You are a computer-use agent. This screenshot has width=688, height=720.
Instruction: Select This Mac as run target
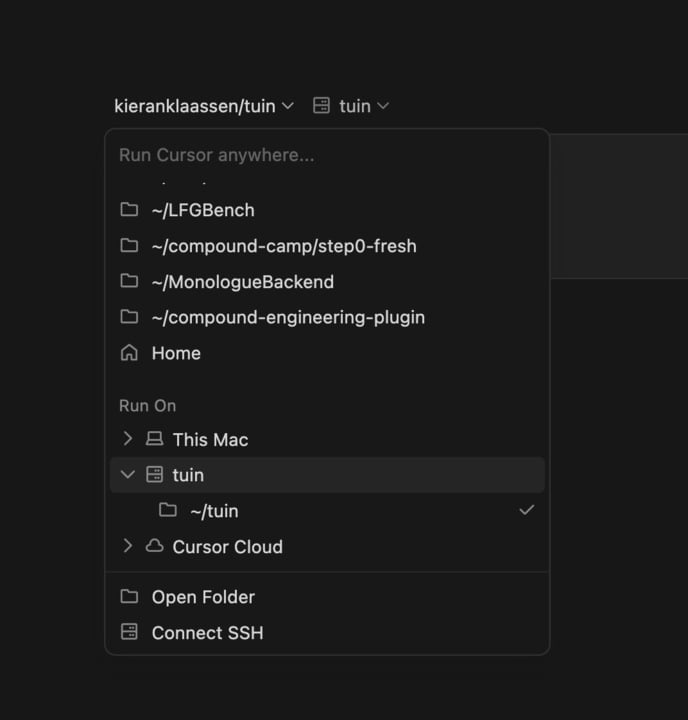pyautogui.click(x=327, y=439)
